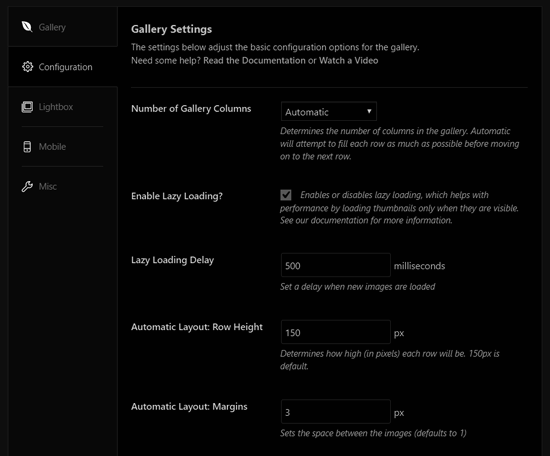This screenshot has width=550, height=456.
Task: Click the Configuration gear icon
Action: [x=27, y=67]
